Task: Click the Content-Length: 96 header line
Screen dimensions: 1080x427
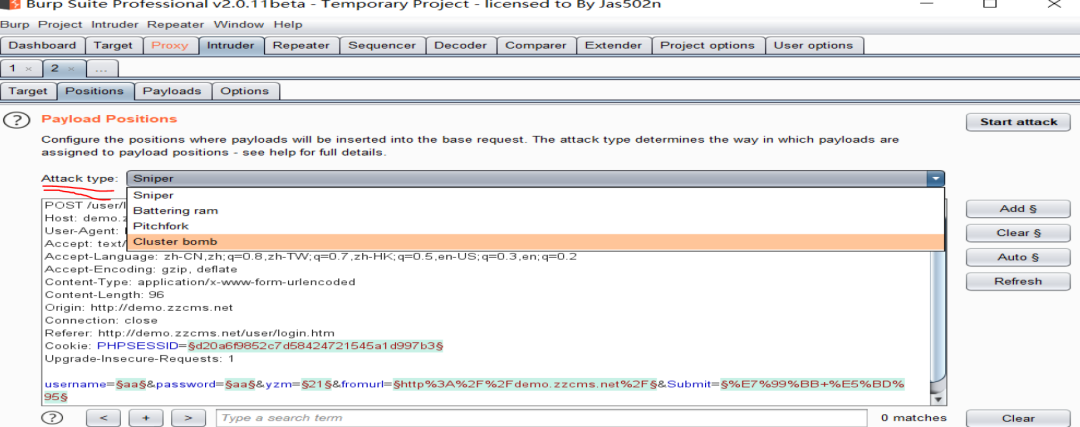Action: click(x=104, y=295)
